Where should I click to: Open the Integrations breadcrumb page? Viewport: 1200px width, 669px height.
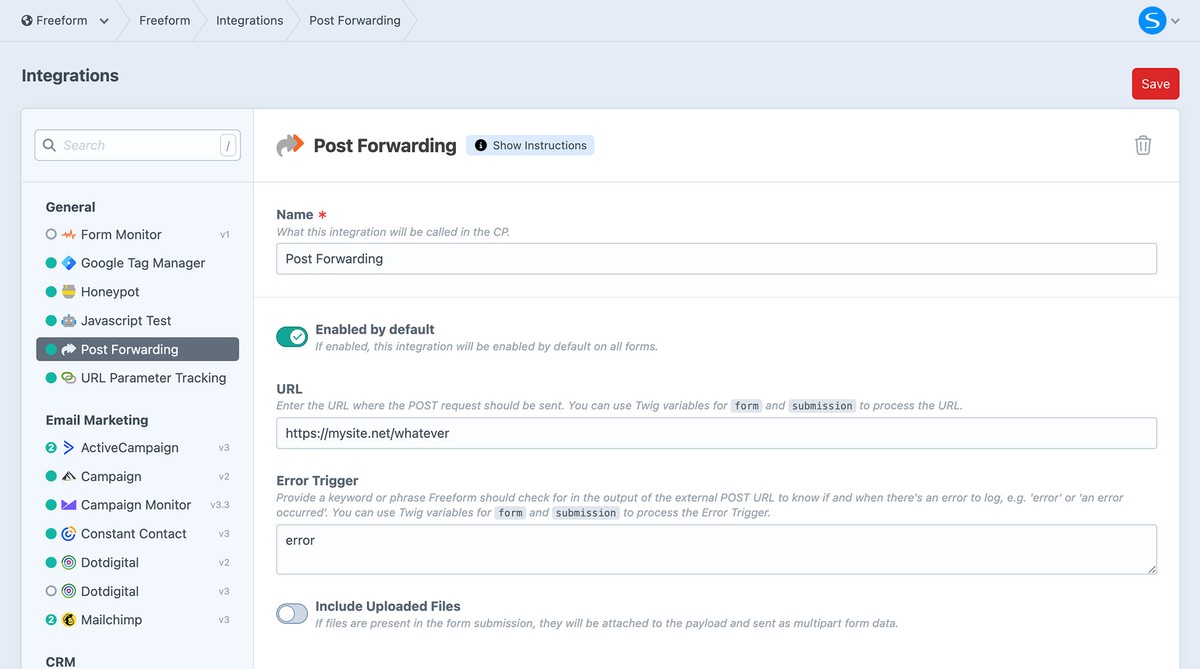coord(249,19)
